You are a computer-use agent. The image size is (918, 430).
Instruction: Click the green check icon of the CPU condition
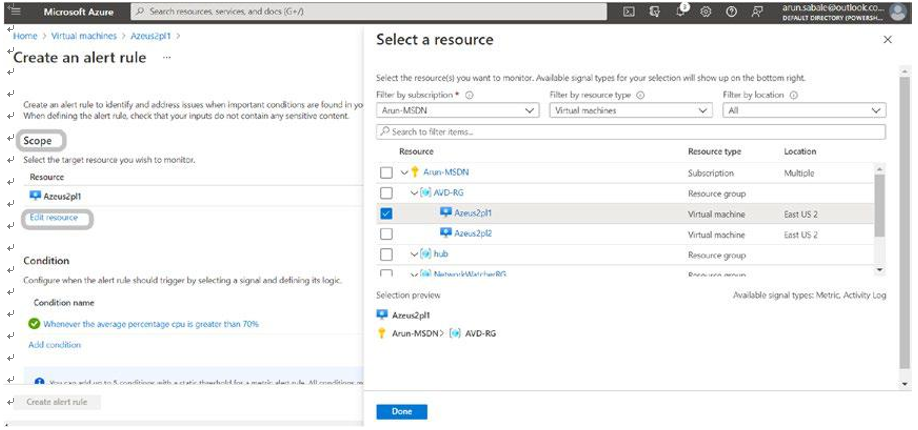[35, 323]
